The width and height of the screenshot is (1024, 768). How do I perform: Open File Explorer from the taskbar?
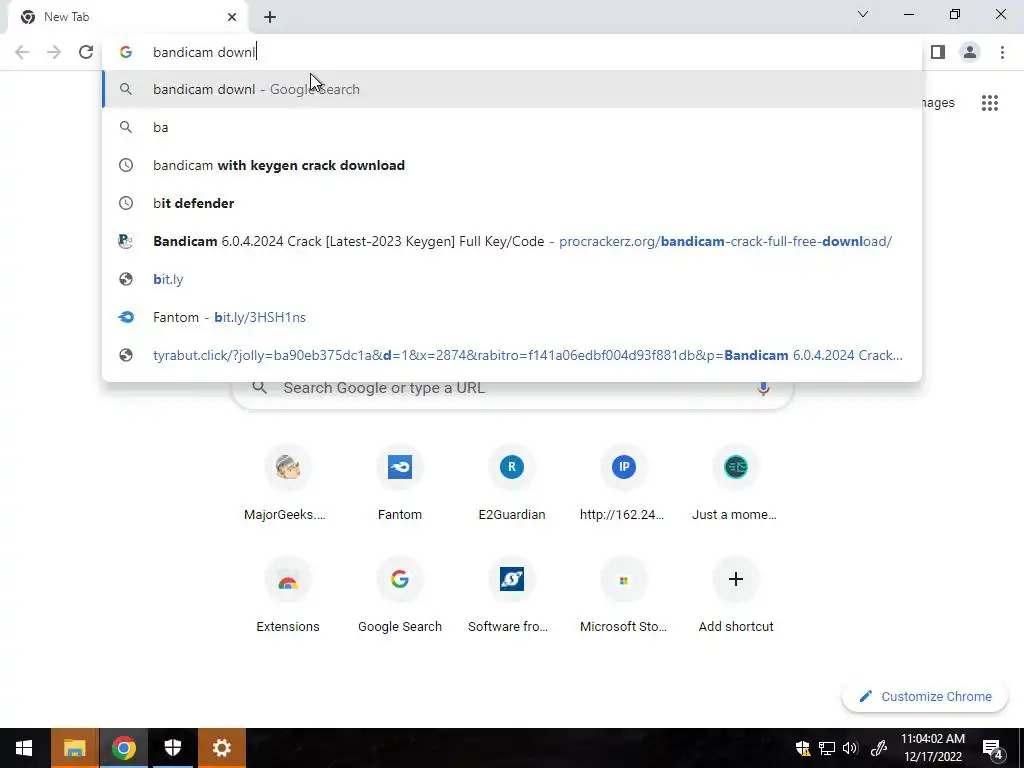point(74,748)
